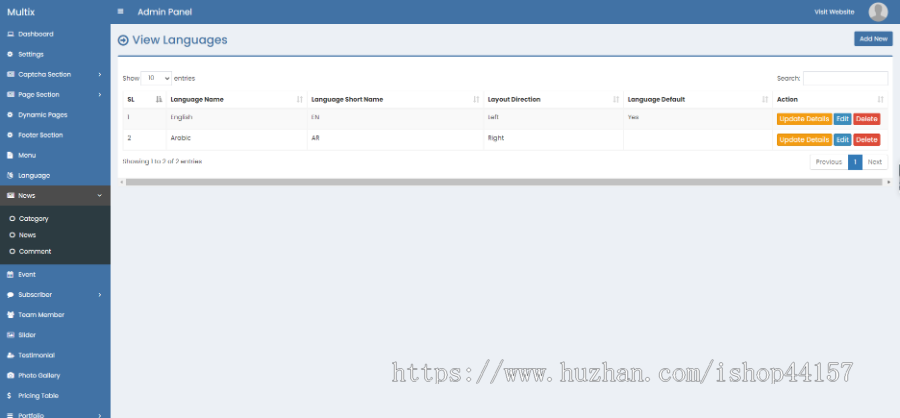Focus the Search input field

click(845, 78)
